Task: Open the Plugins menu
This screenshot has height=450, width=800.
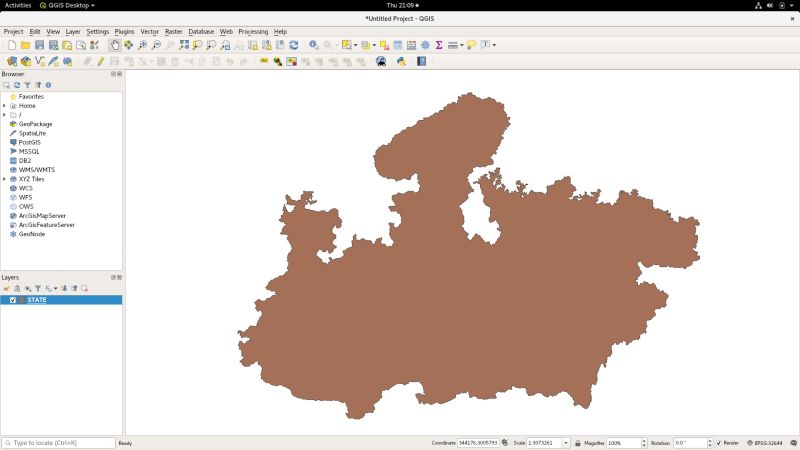Action: pyautogui.click(x=124, y=32)
